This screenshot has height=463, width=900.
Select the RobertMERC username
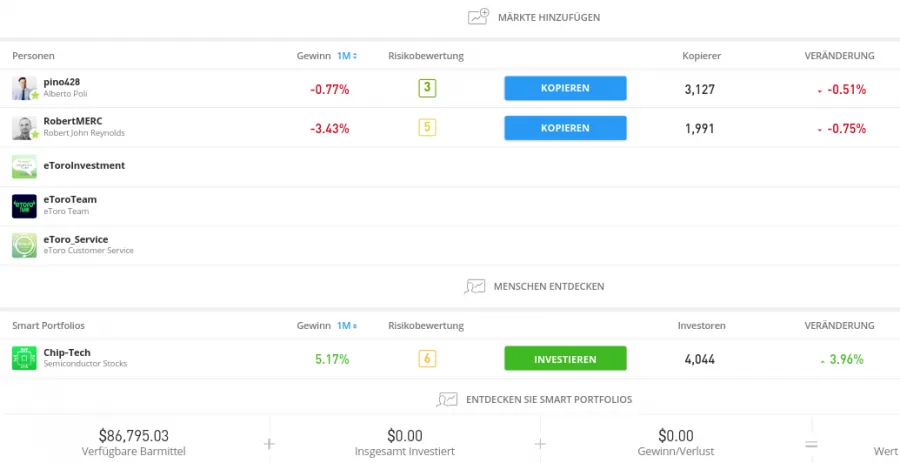pos(73,121)
